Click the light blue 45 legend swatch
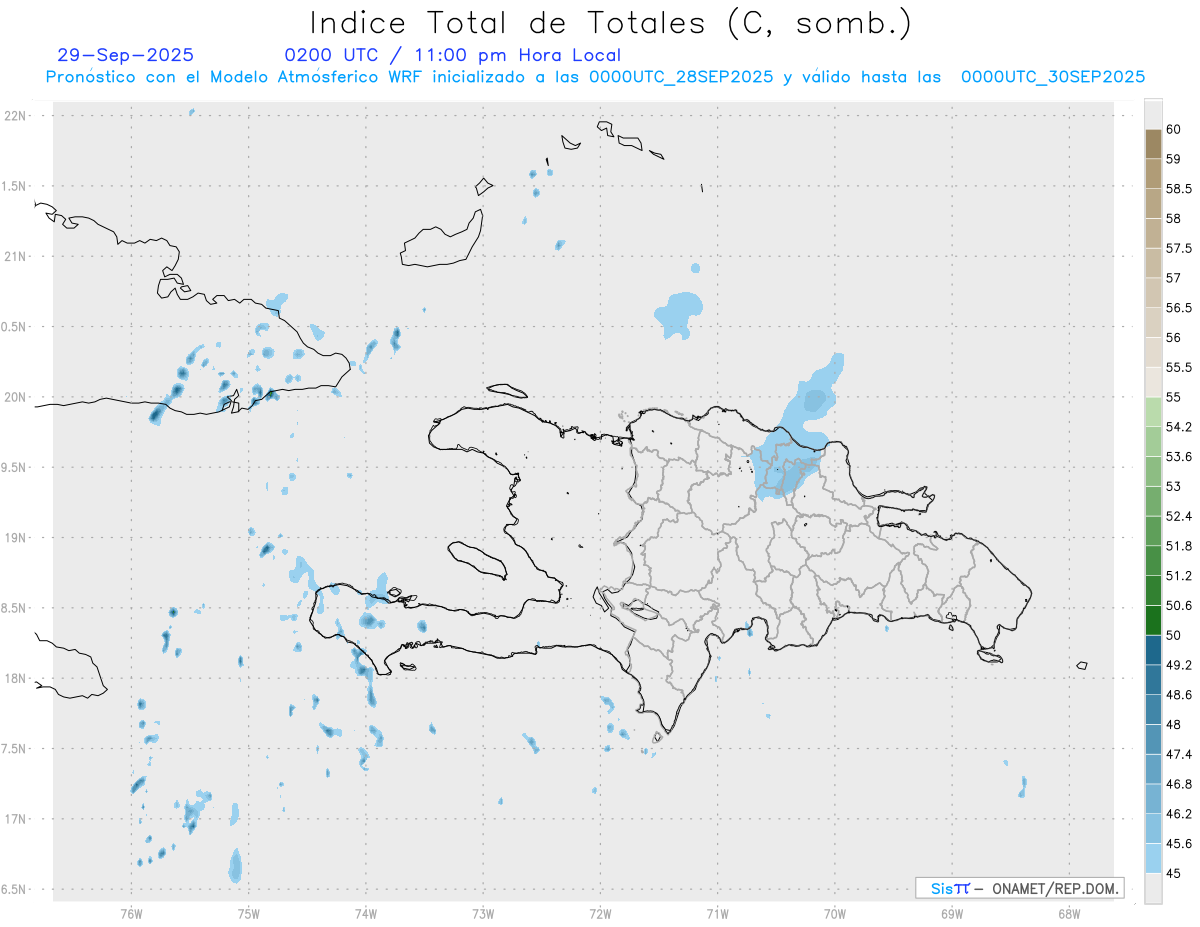 (x=1153, y=859)
